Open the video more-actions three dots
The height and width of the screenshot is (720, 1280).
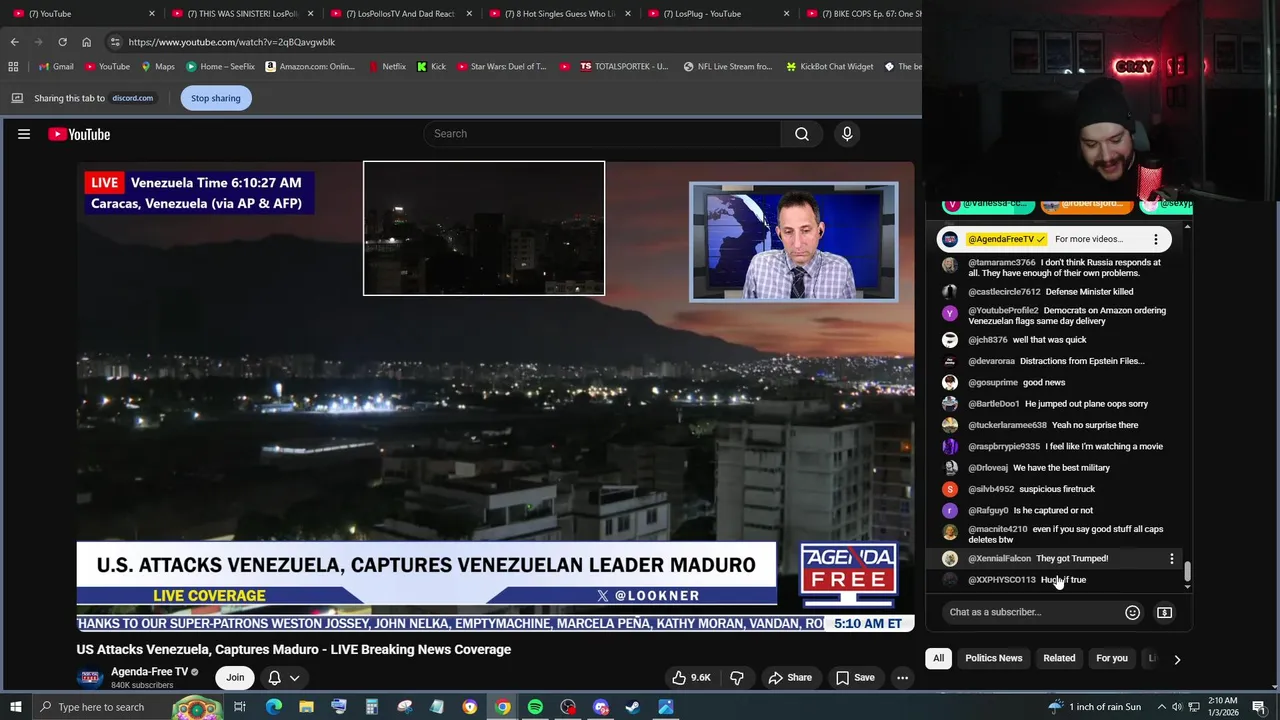(902, 677)
